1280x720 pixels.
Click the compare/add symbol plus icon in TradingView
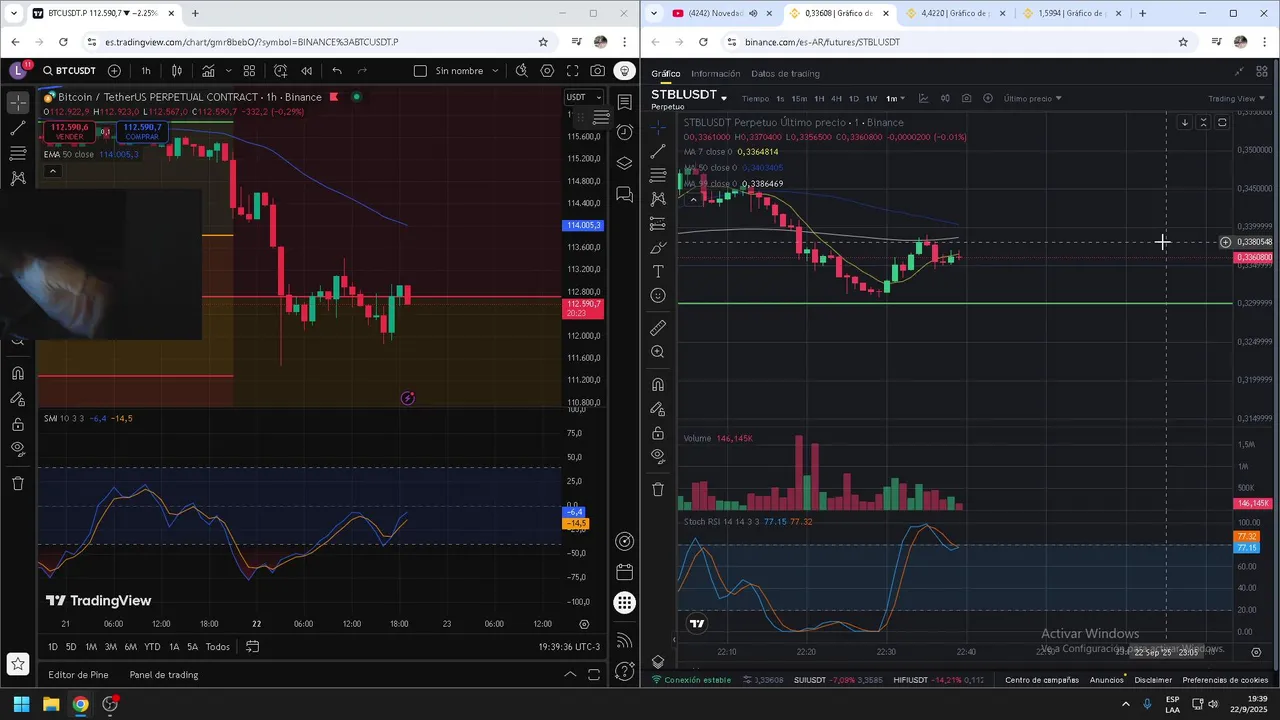coord(114,71)
